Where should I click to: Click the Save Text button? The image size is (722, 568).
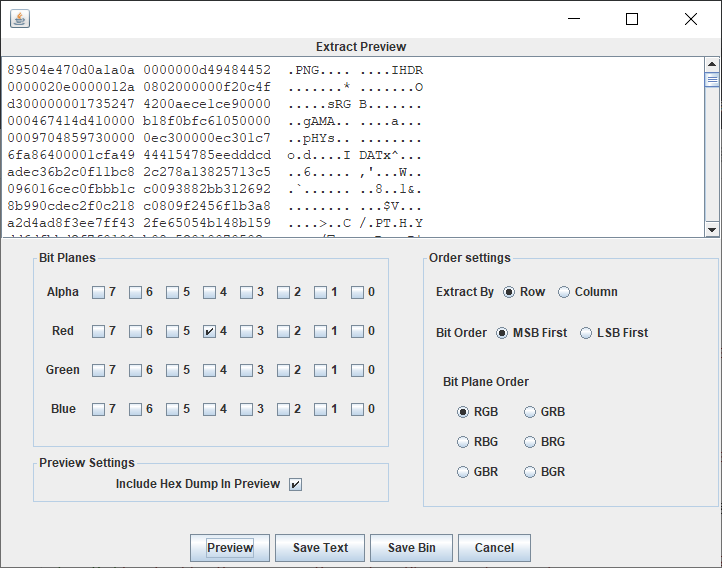point(320,548)
